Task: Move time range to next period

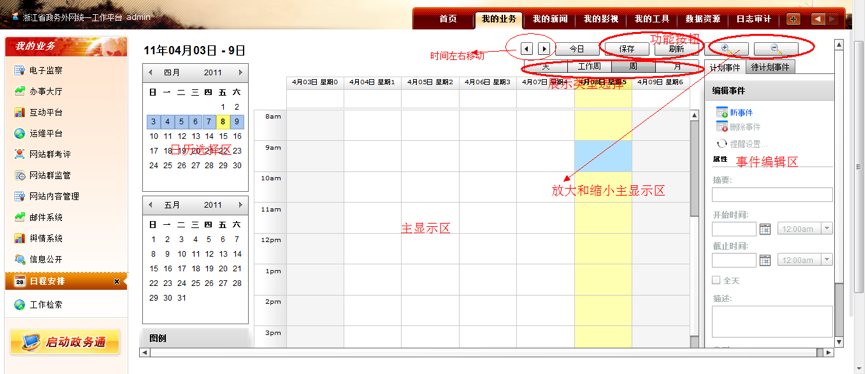Action: pyautogui.click(x=544, y=49)
